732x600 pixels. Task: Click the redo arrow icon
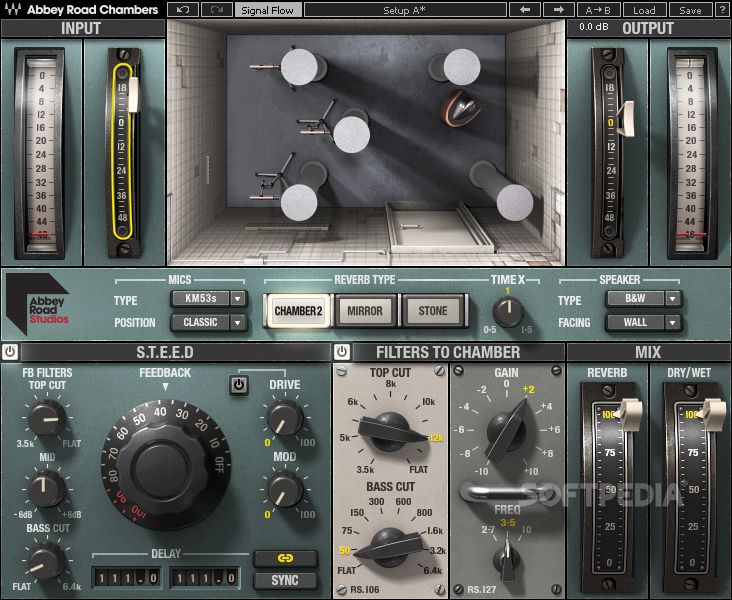pyautogui.click(x=217, y=10)
